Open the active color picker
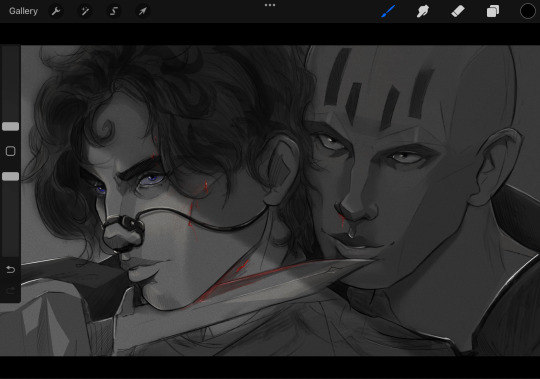This screenshot has width=540, height=379. point(528,11)
